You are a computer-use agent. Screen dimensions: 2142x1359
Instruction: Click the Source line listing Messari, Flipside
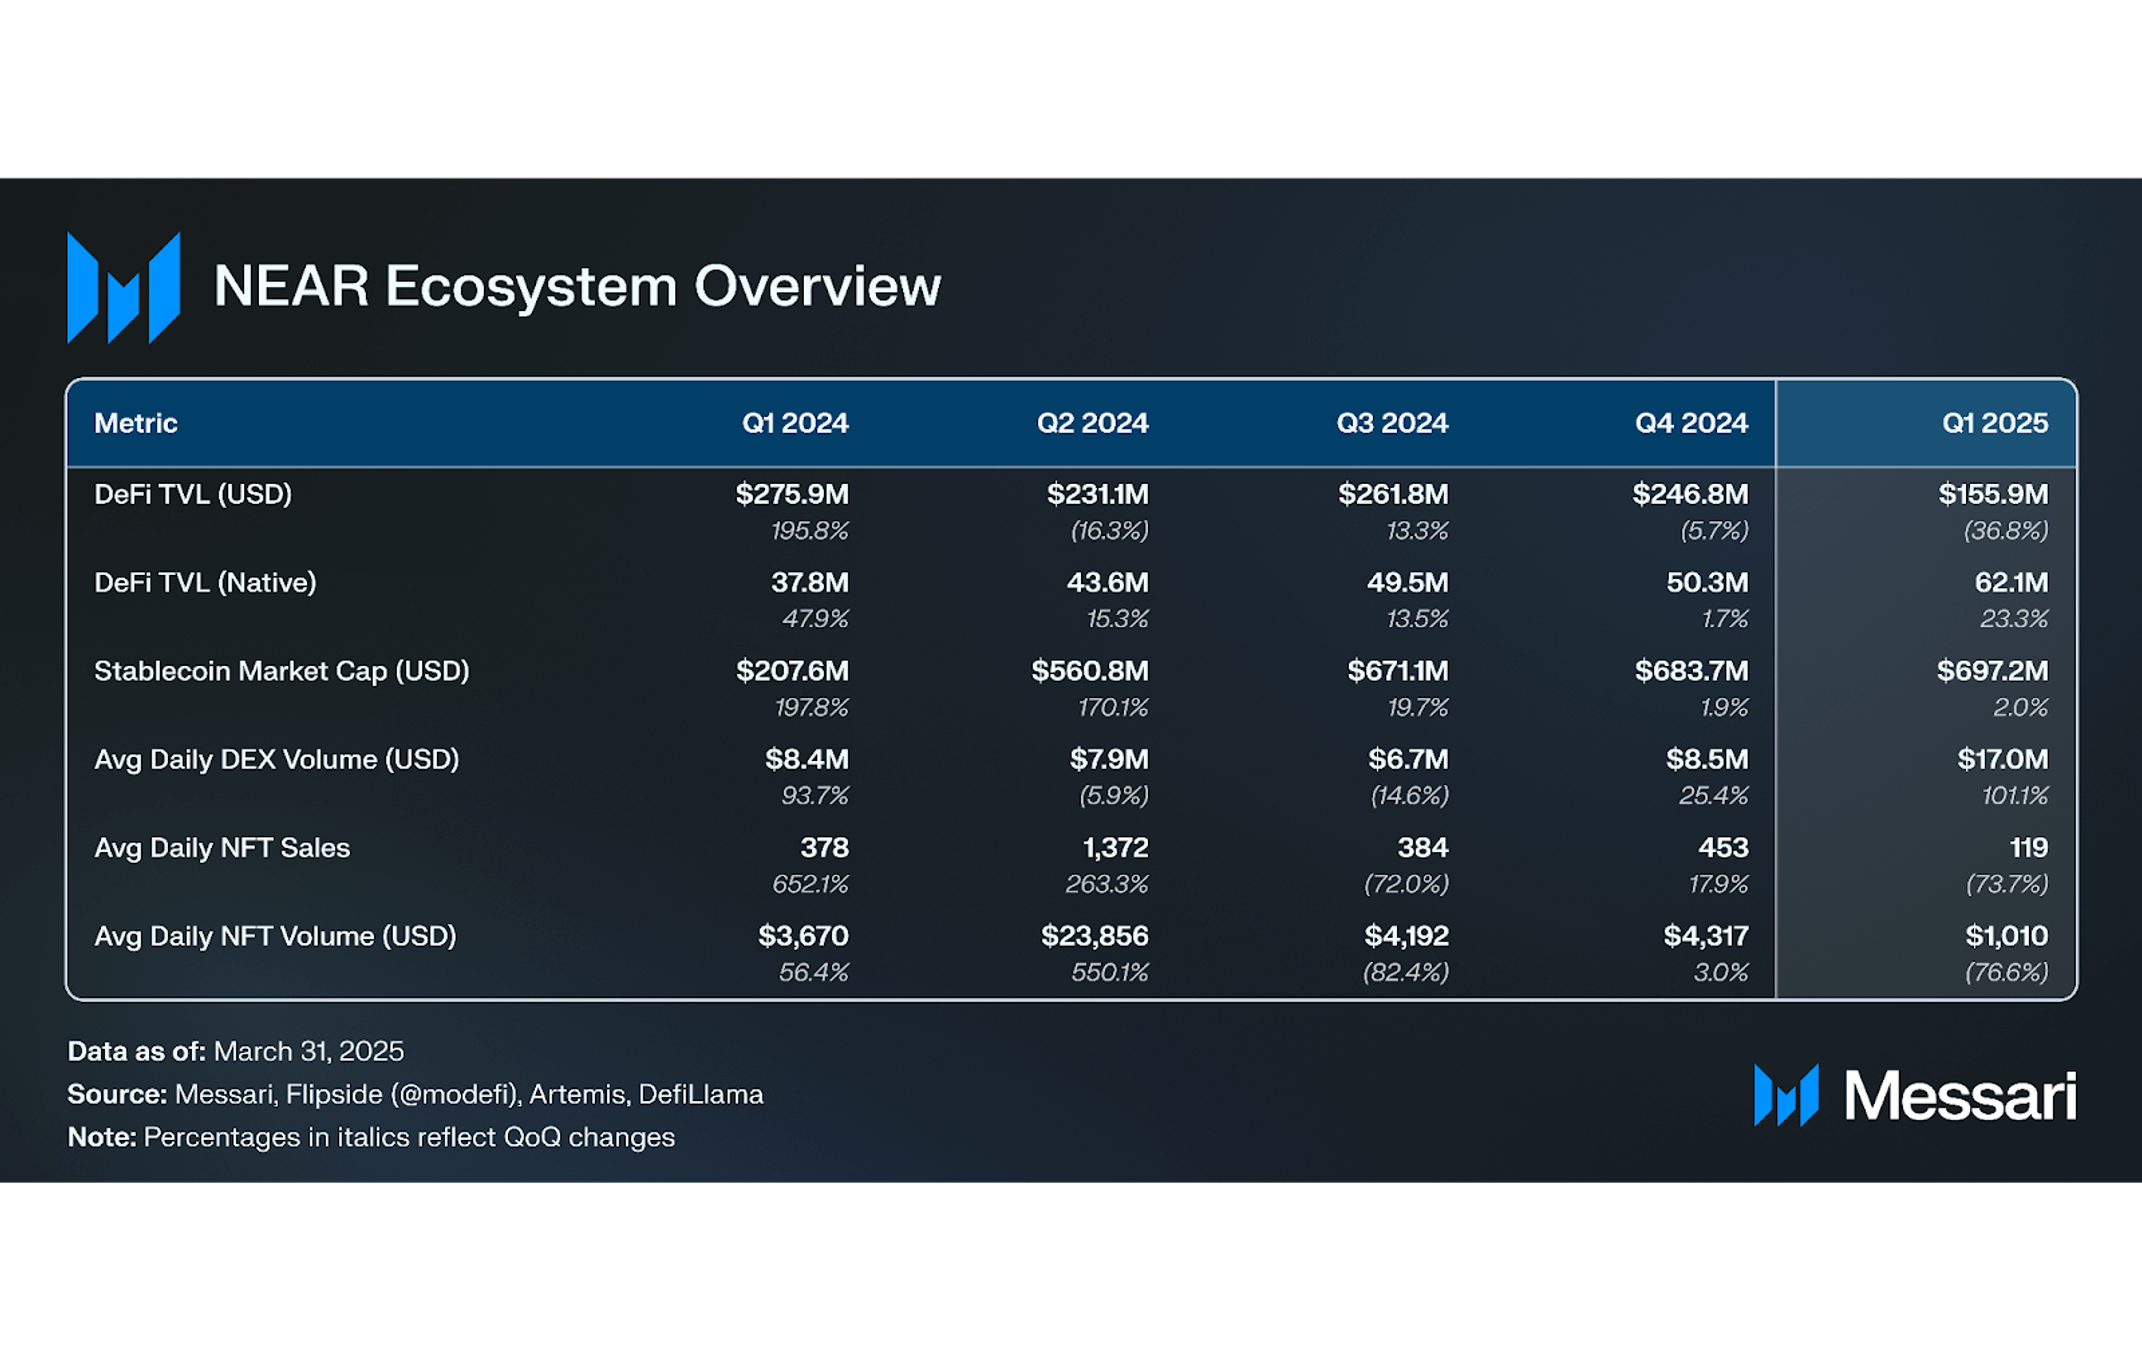point(415,1094)
